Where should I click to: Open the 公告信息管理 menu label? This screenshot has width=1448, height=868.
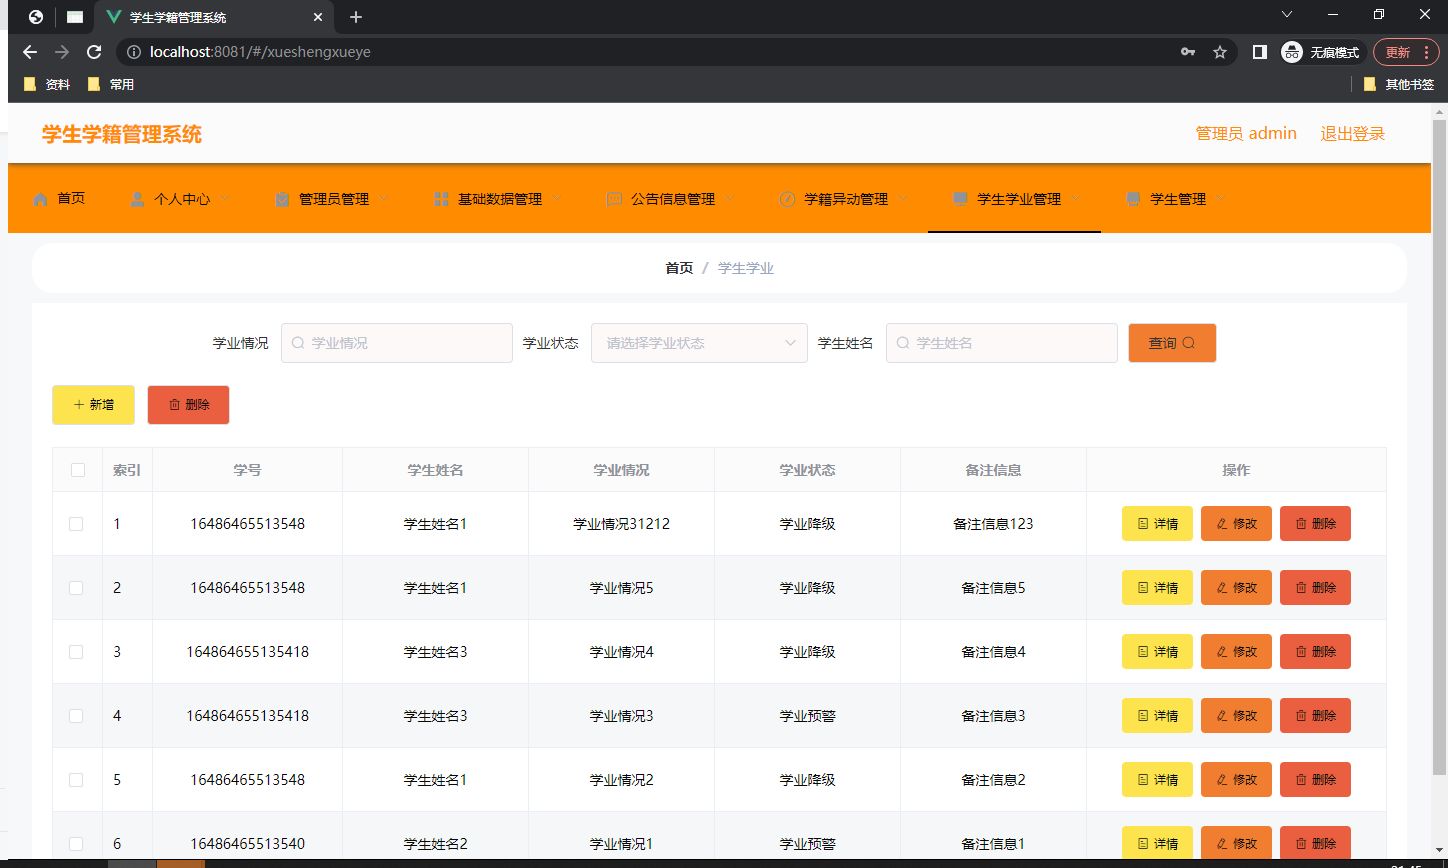pyautogui.click(x=673, y=199)
